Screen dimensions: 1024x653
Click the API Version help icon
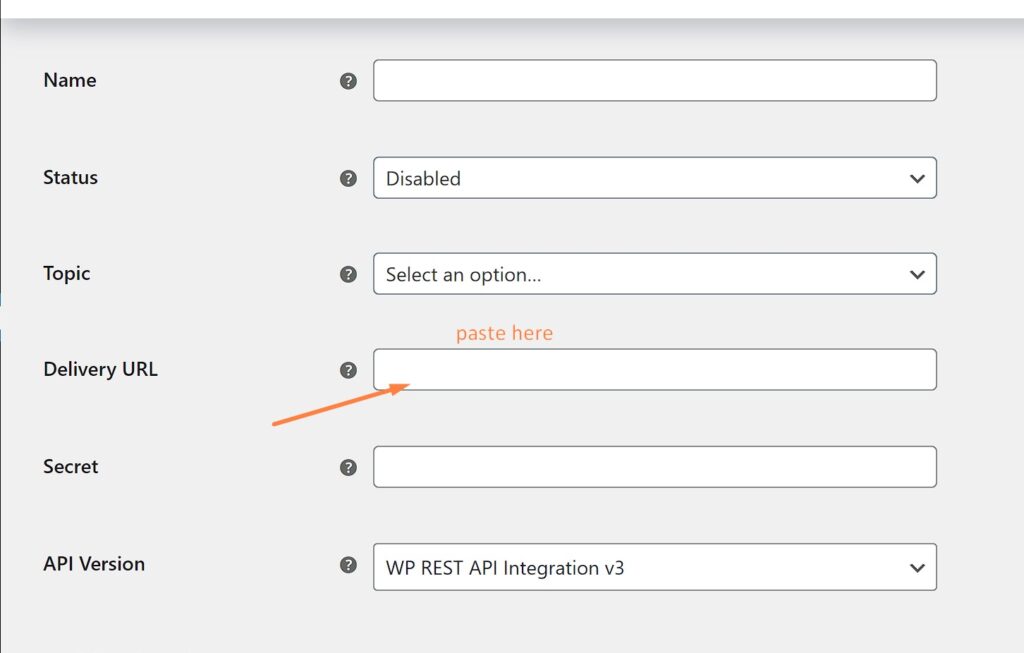[348, 564]
